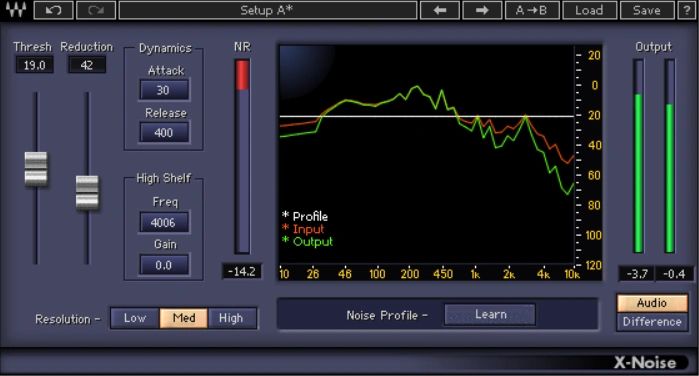The width and height of the screenshot is (699, 376).
Task: Click the Reduction slider handle
Action: tap(87, 192)
